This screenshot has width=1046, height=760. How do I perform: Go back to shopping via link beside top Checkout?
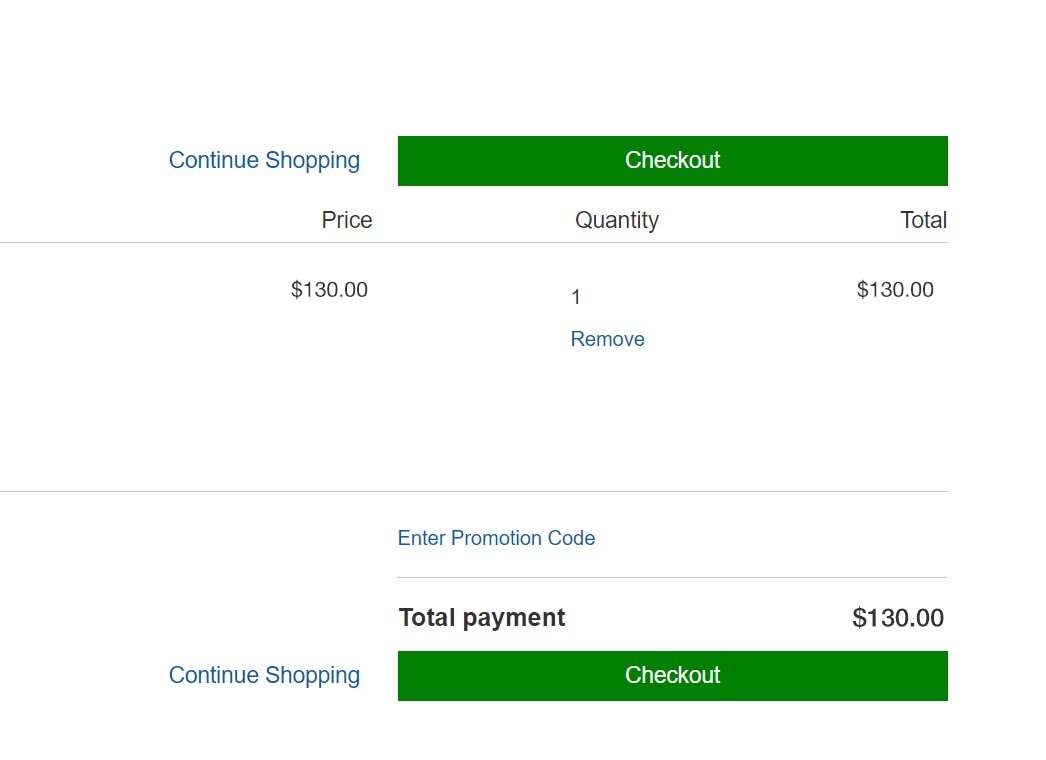coord(264,160)
